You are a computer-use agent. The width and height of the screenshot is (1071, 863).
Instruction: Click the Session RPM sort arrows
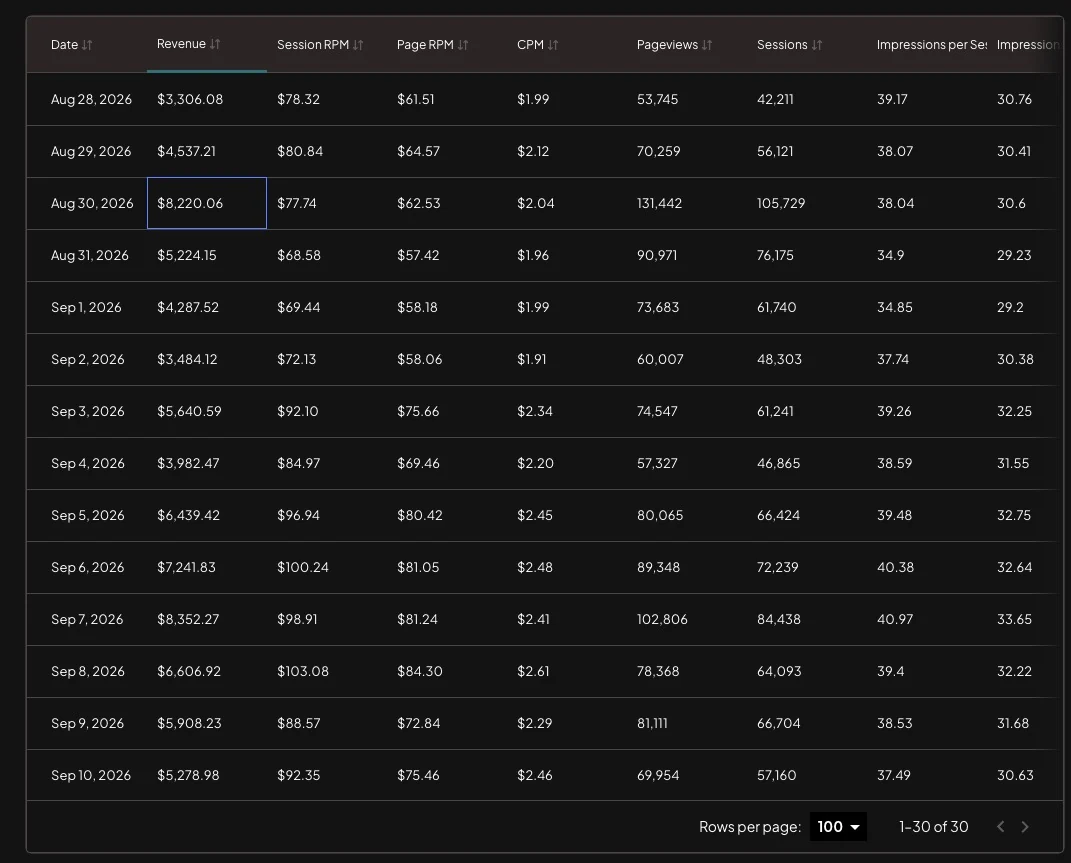(358, 45)
